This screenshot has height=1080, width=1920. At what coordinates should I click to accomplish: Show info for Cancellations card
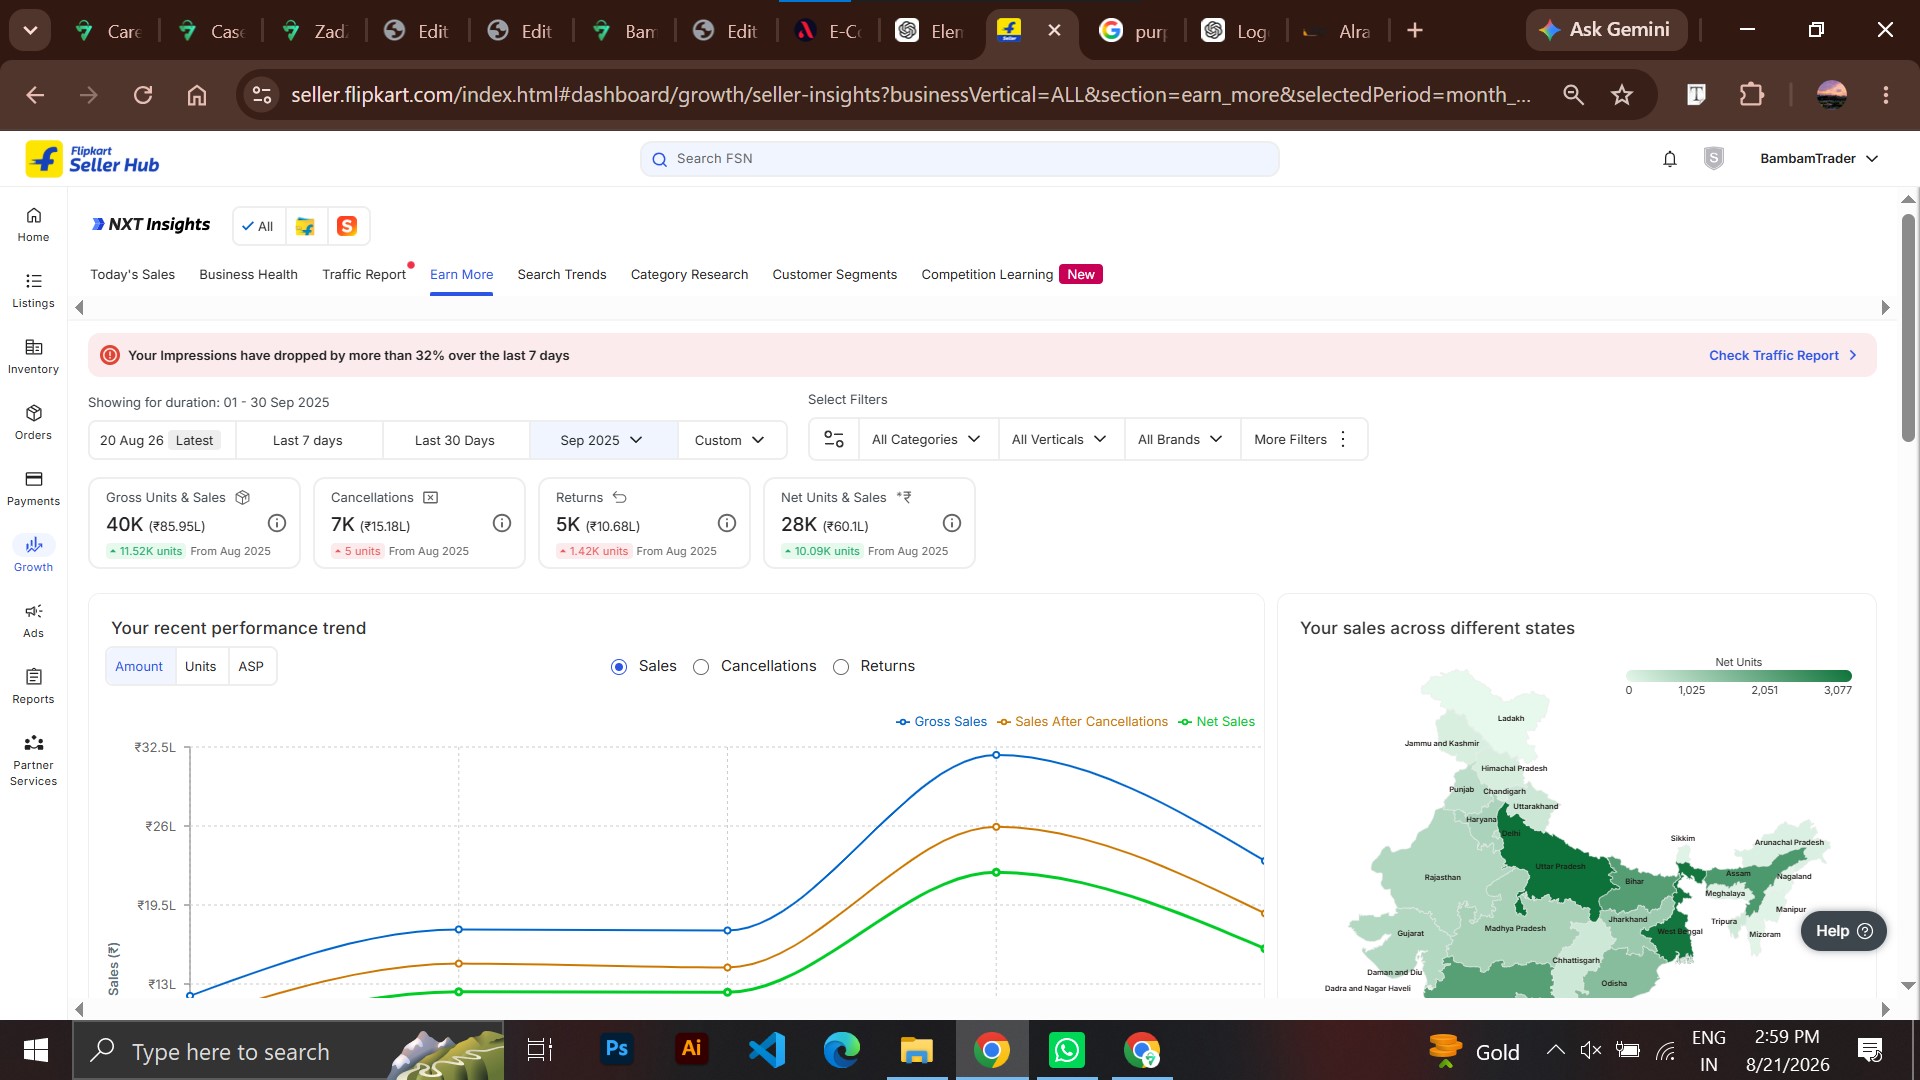point(502,523)
